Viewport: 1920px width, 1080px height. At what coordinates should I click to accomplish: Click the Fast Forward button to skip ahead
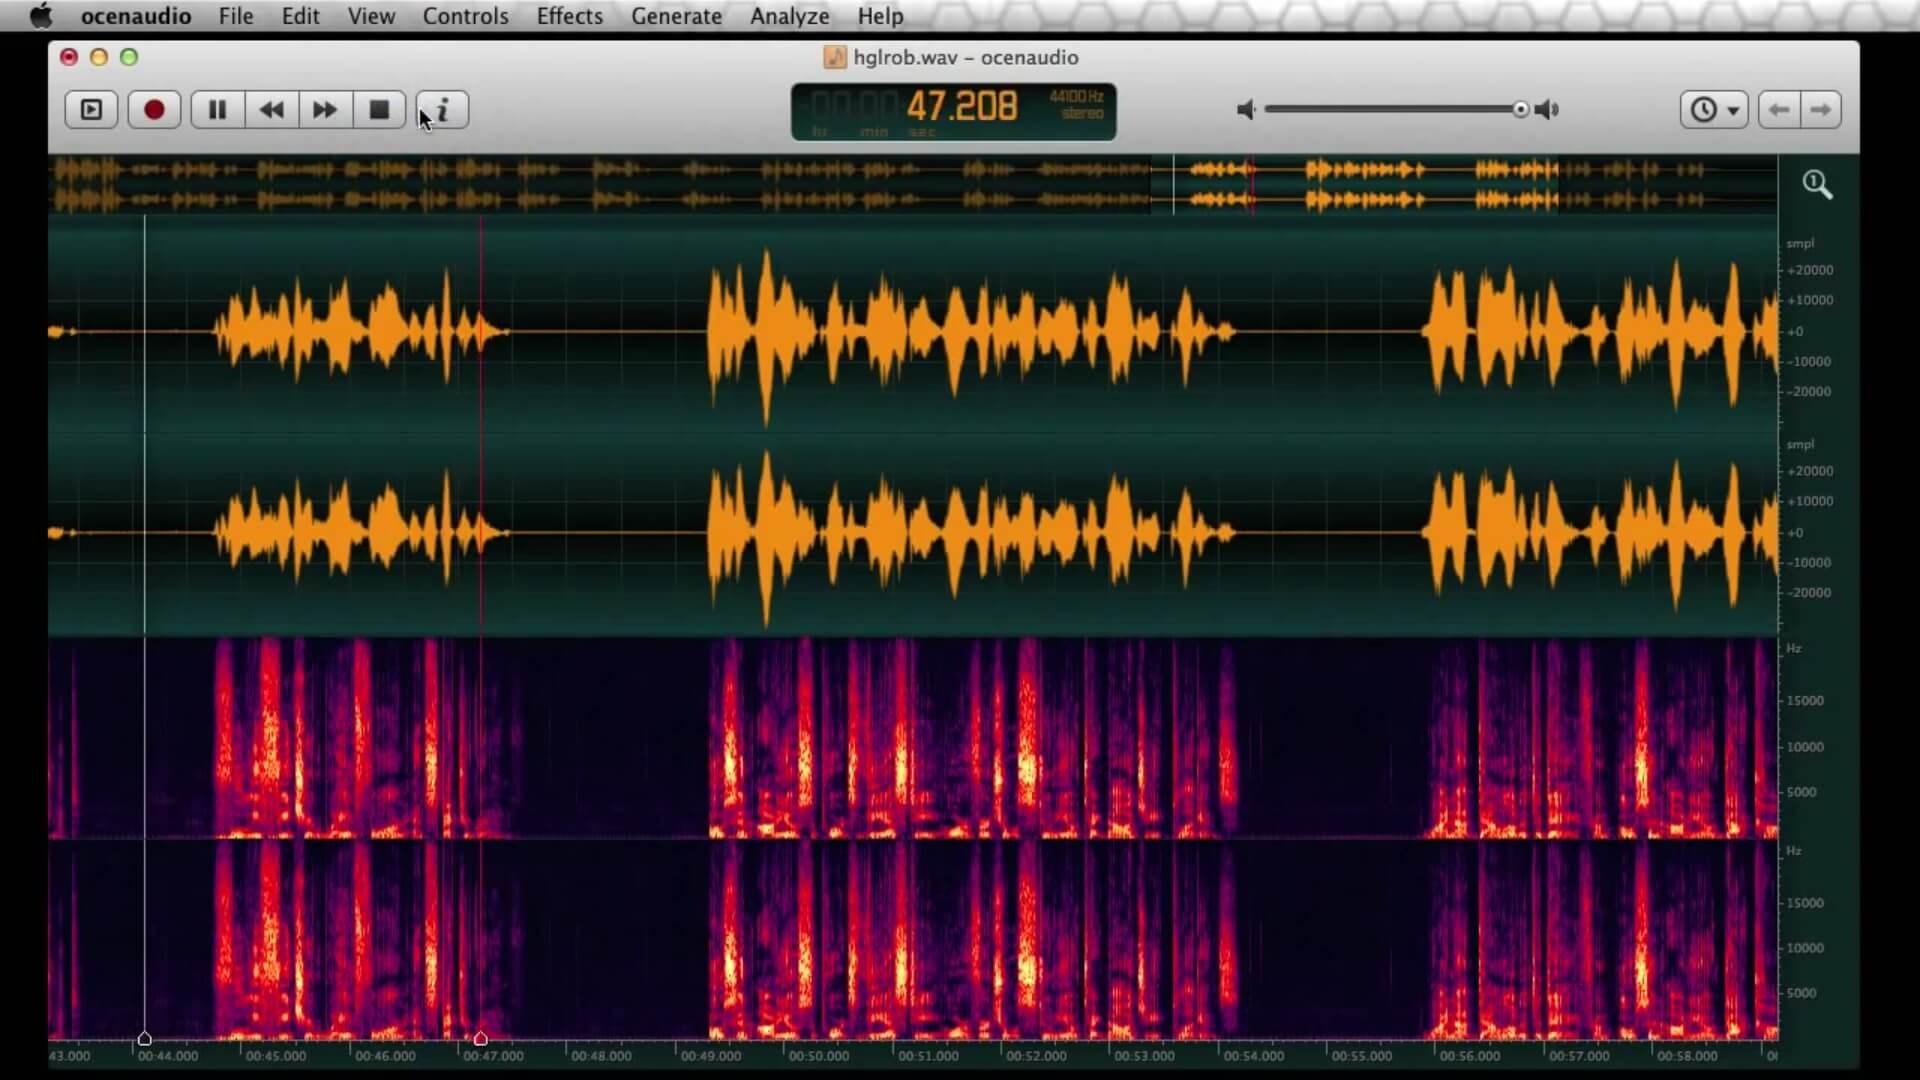324,109
